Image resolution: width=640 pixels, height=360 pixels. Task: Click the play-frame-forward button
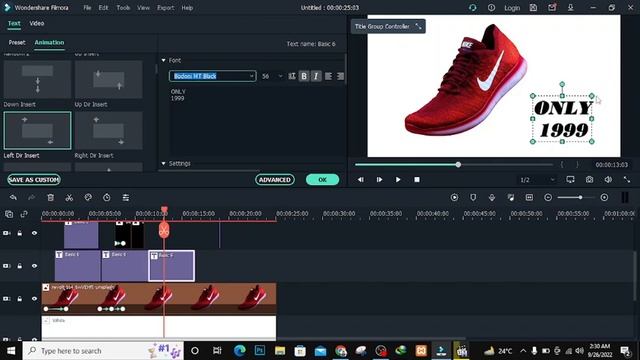tap(379, 180)
